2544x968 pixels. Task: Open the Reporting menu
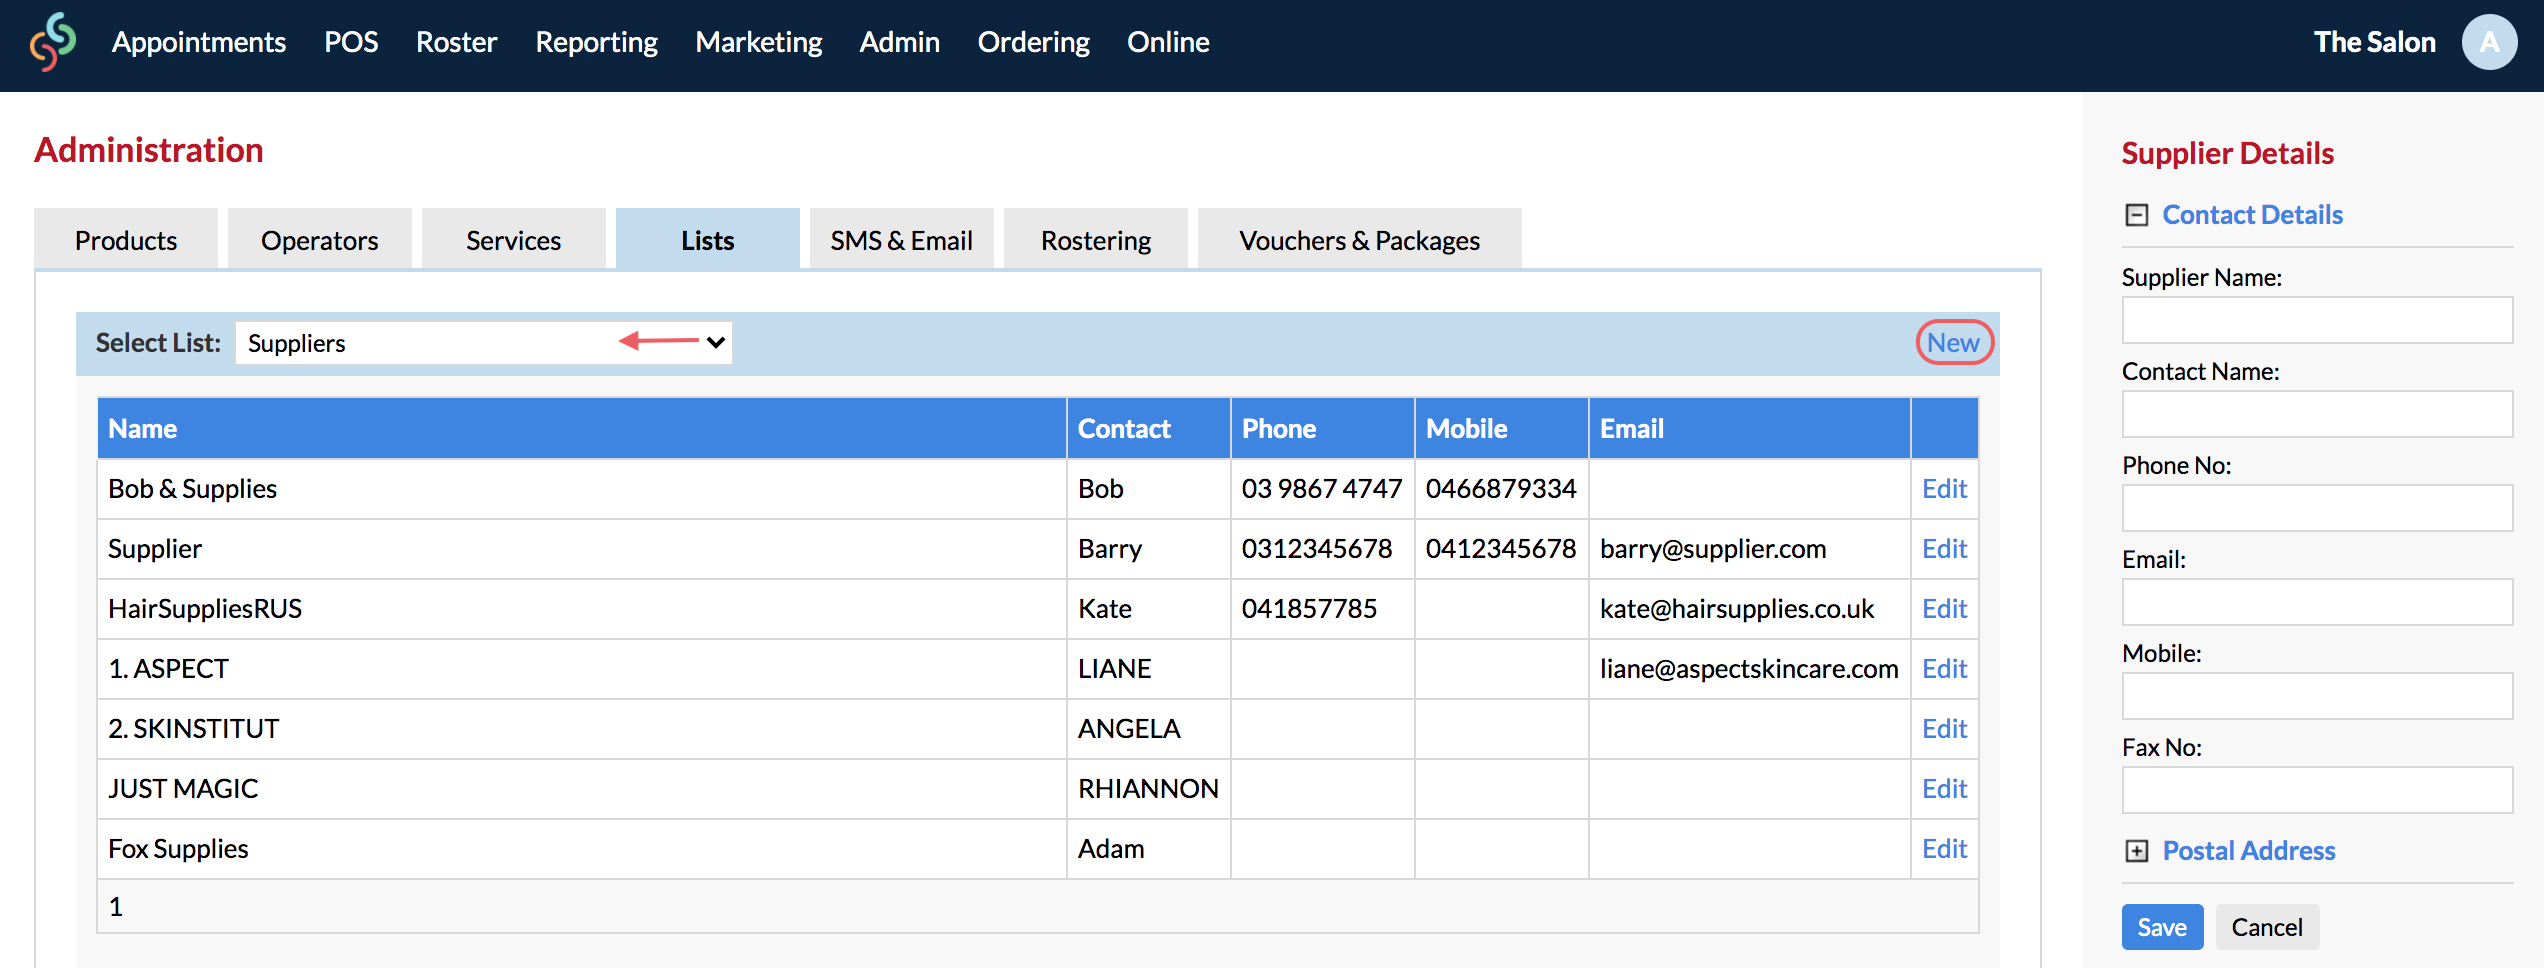click(596, 42)
